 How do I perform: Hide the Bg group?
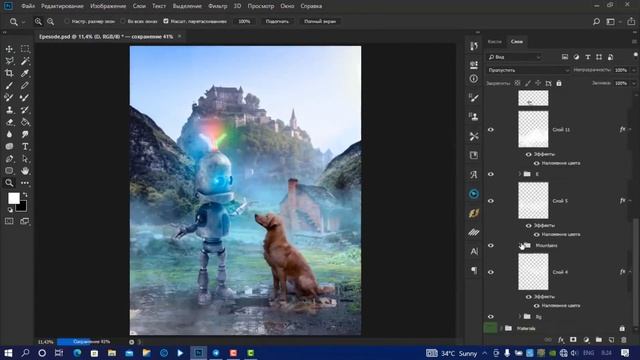tap(491, 317)
